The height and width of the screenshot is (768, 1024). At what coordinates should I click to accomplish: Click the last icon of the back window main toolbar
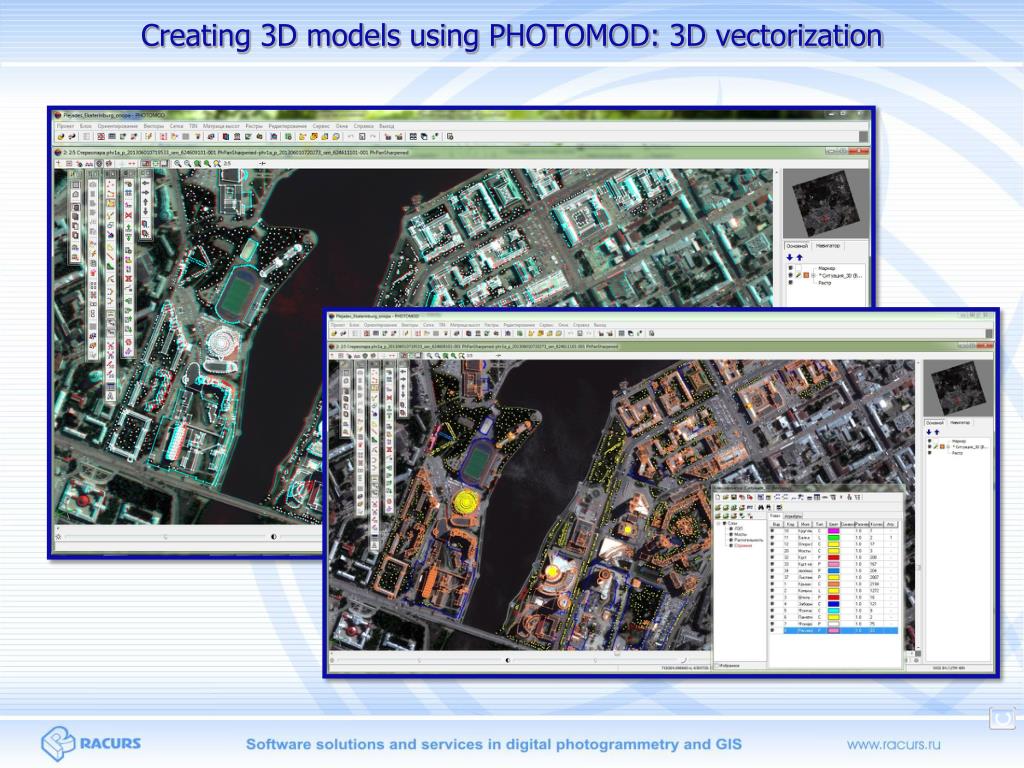(x=450, y=136)
